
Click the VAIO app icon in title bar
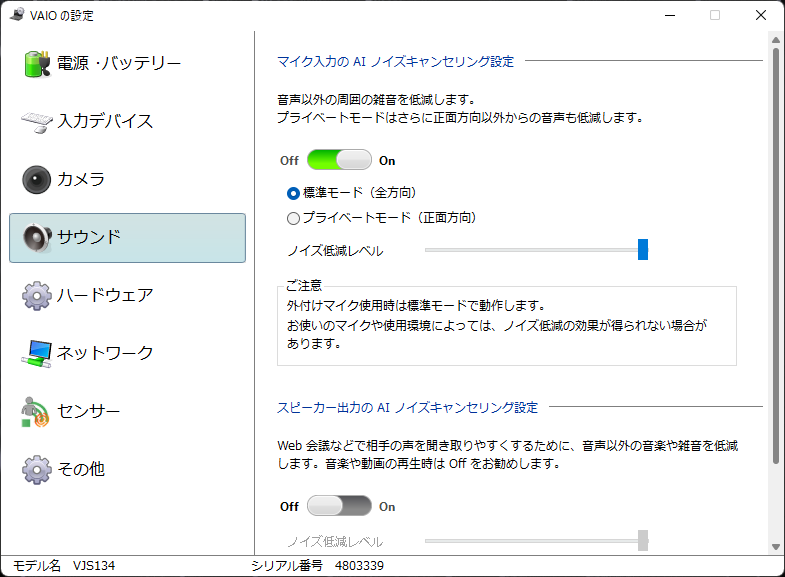tap(17, 15)
